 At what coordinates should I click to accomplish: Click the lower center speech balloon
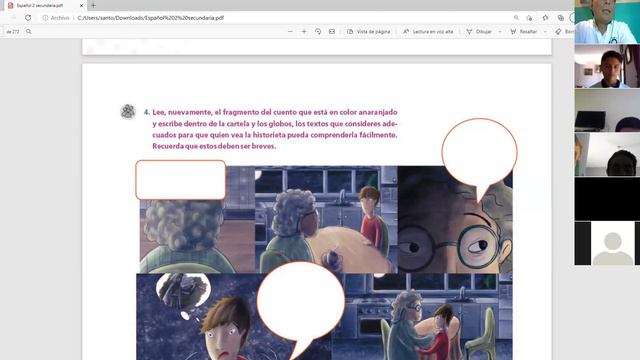[x=301, y=301]
